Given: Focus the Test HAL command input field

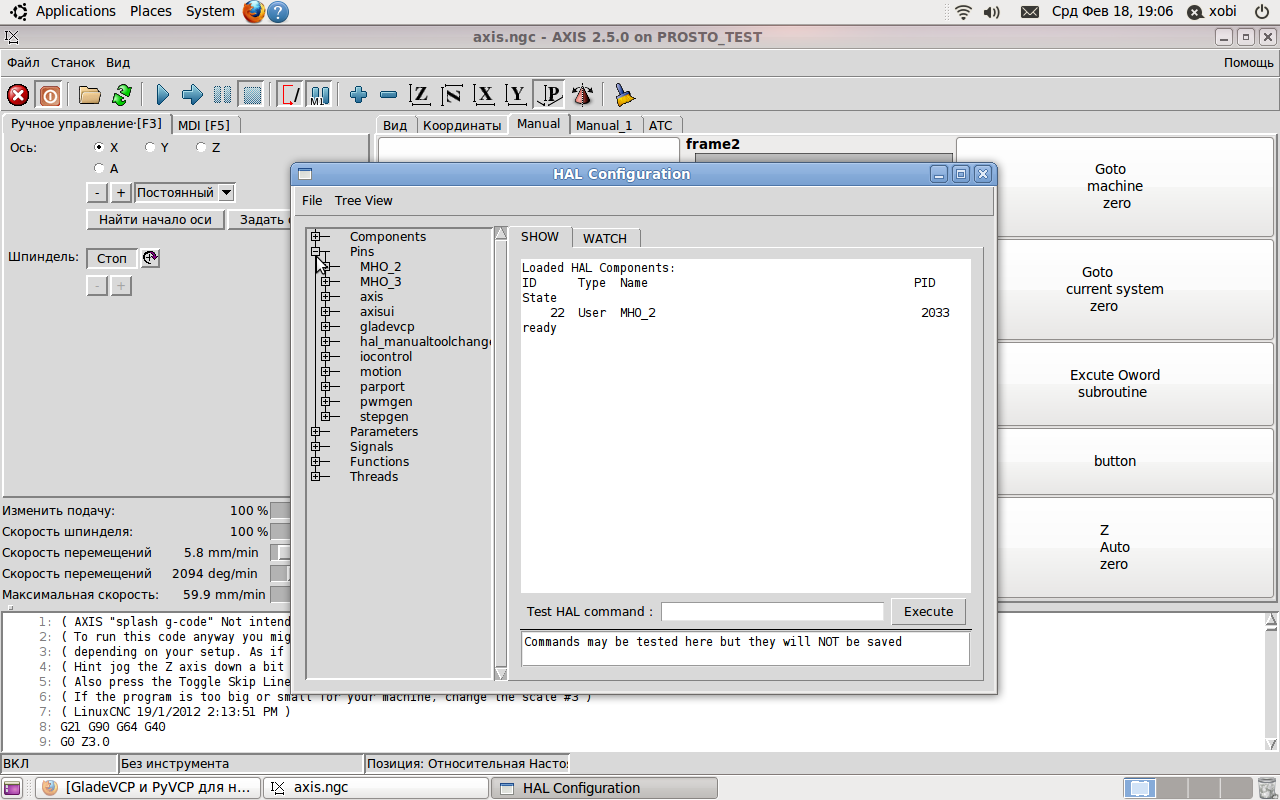Looking at the screenshot, I should click(x=773, y=611).
